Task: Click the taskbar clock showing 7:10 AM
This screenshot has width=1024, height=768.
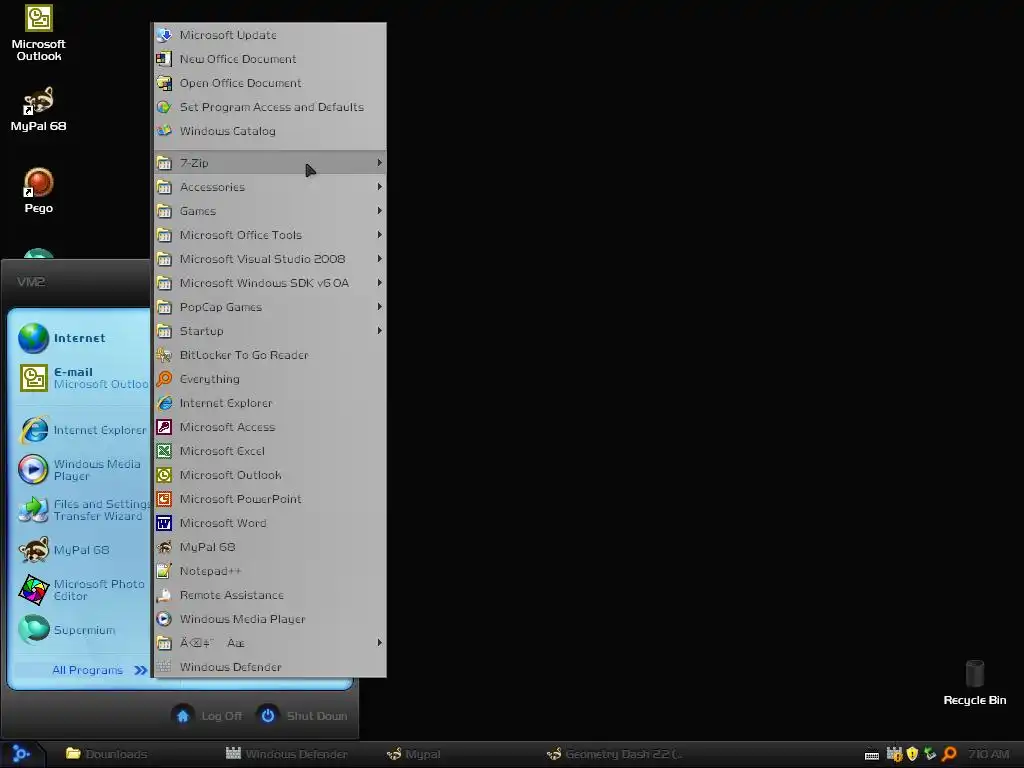Action: point(989,754)
